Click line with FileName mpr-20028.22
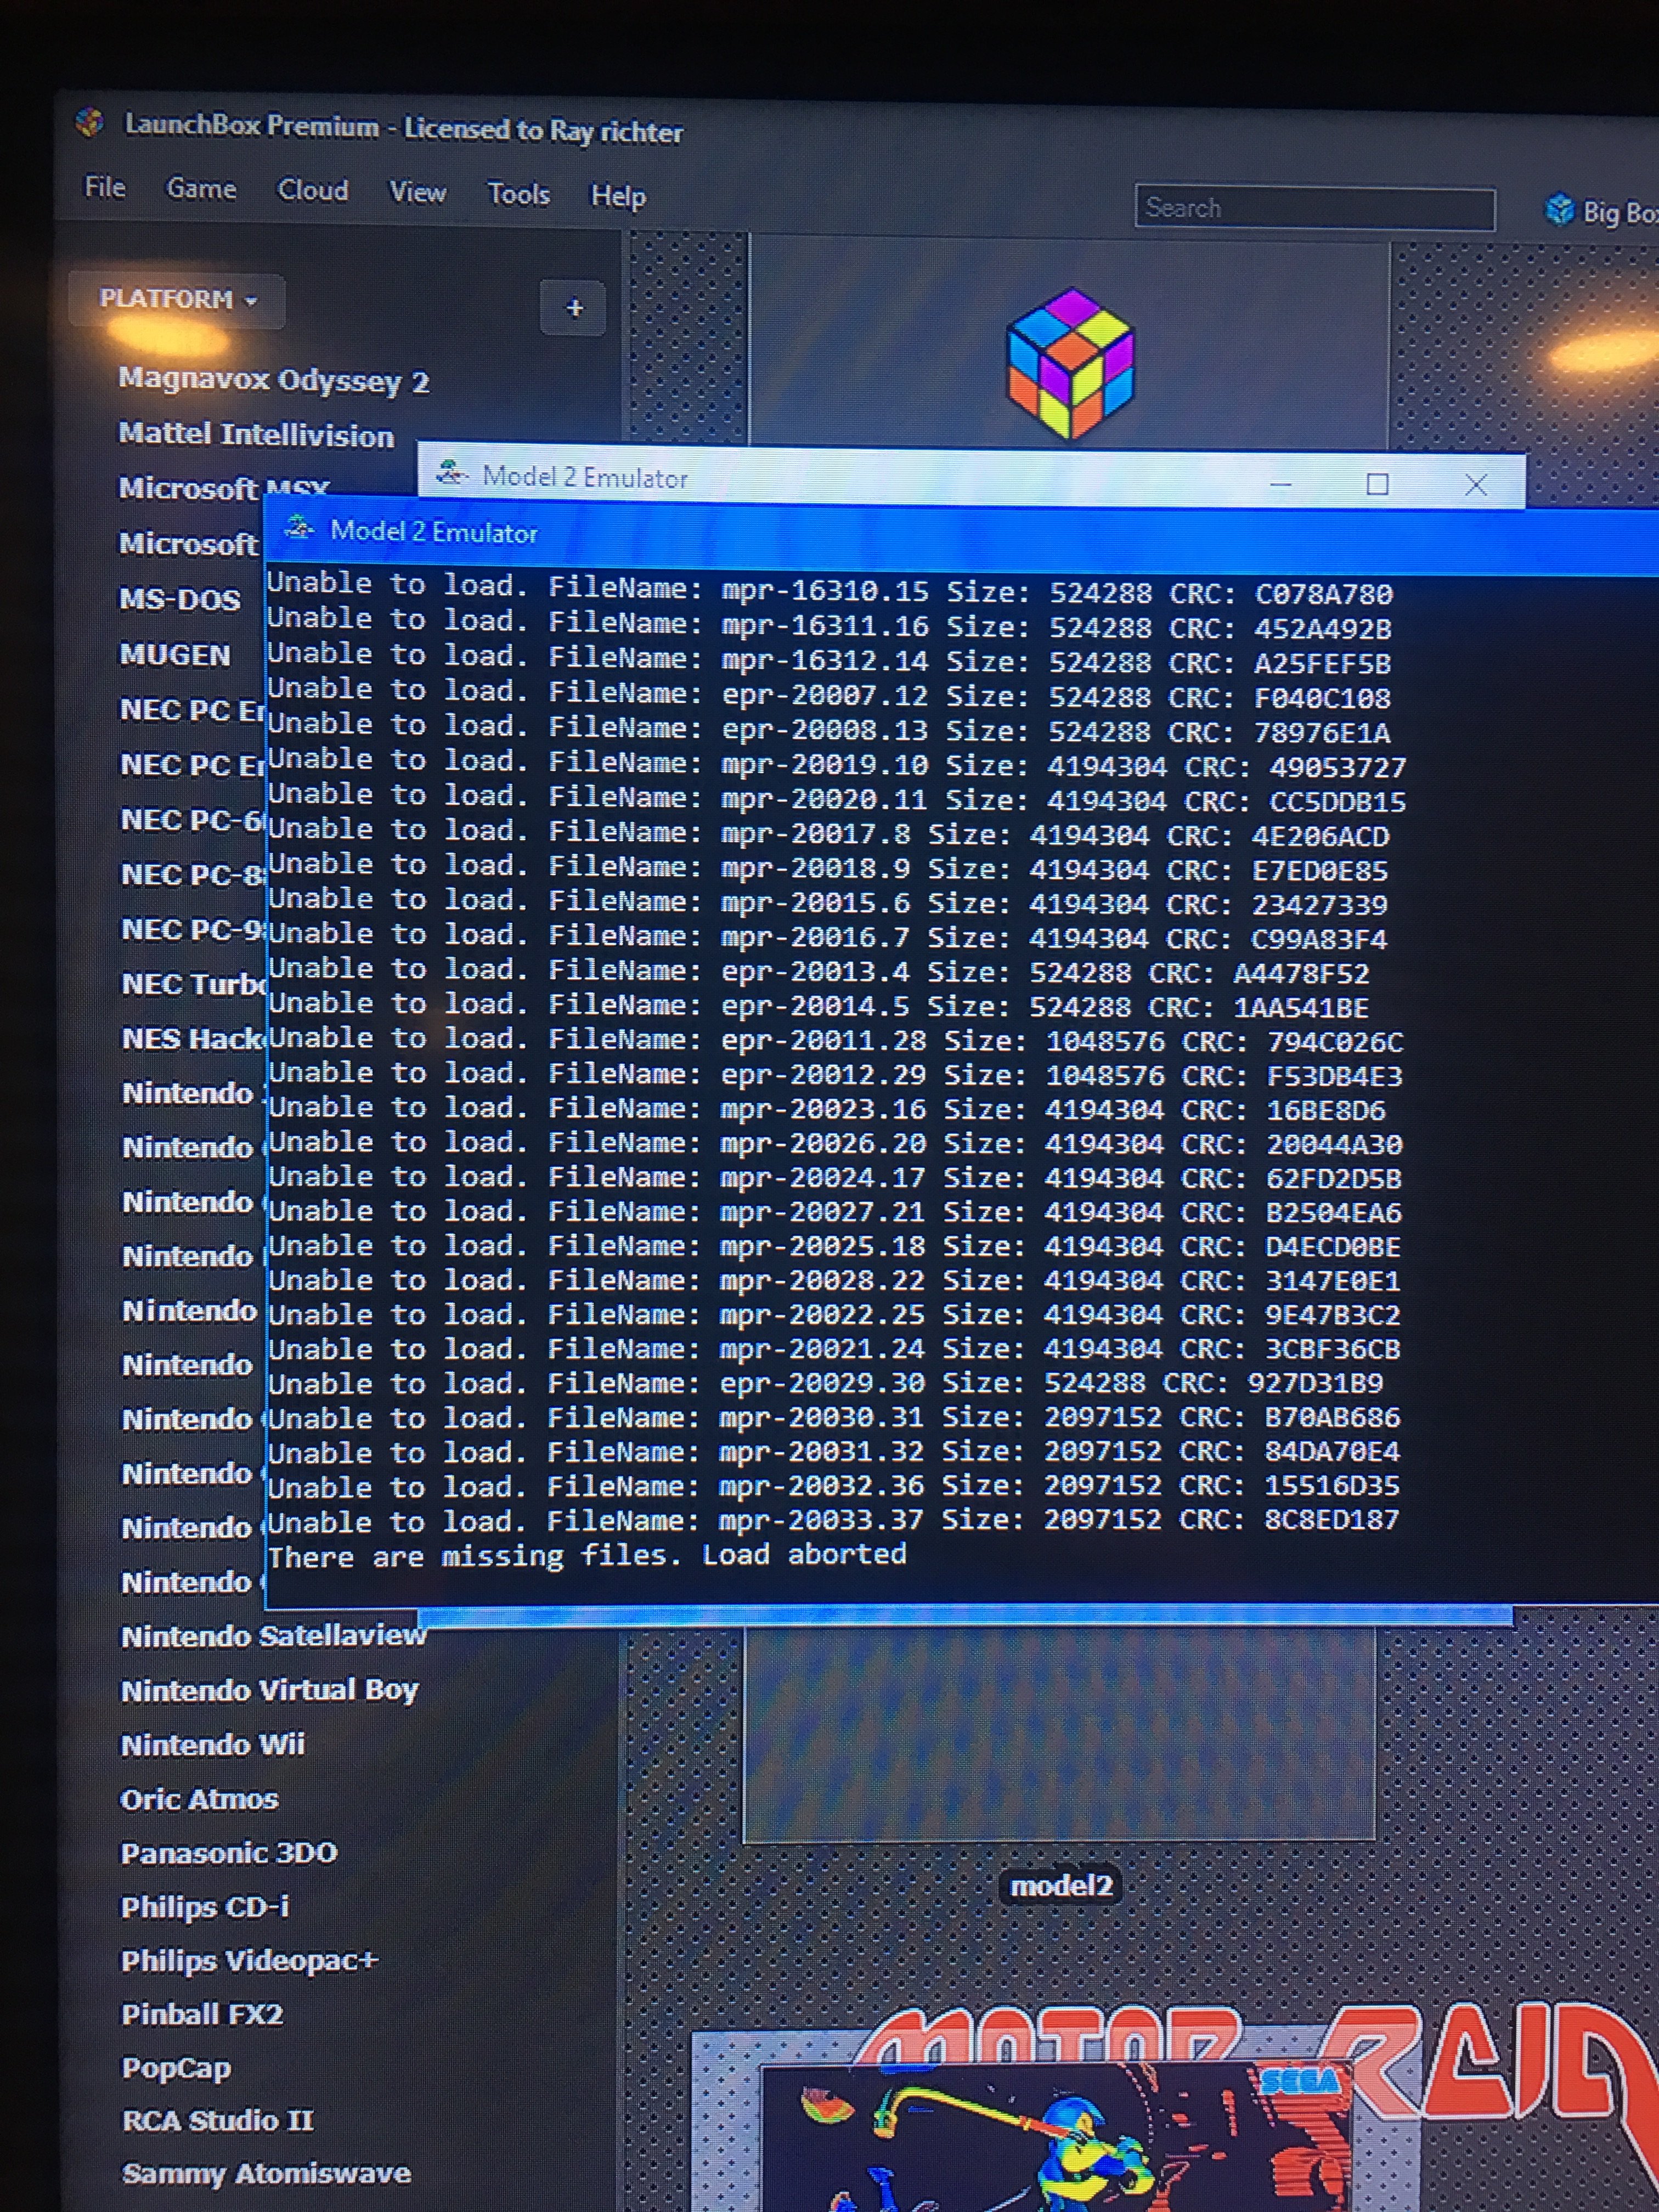 coord(834,1281)
